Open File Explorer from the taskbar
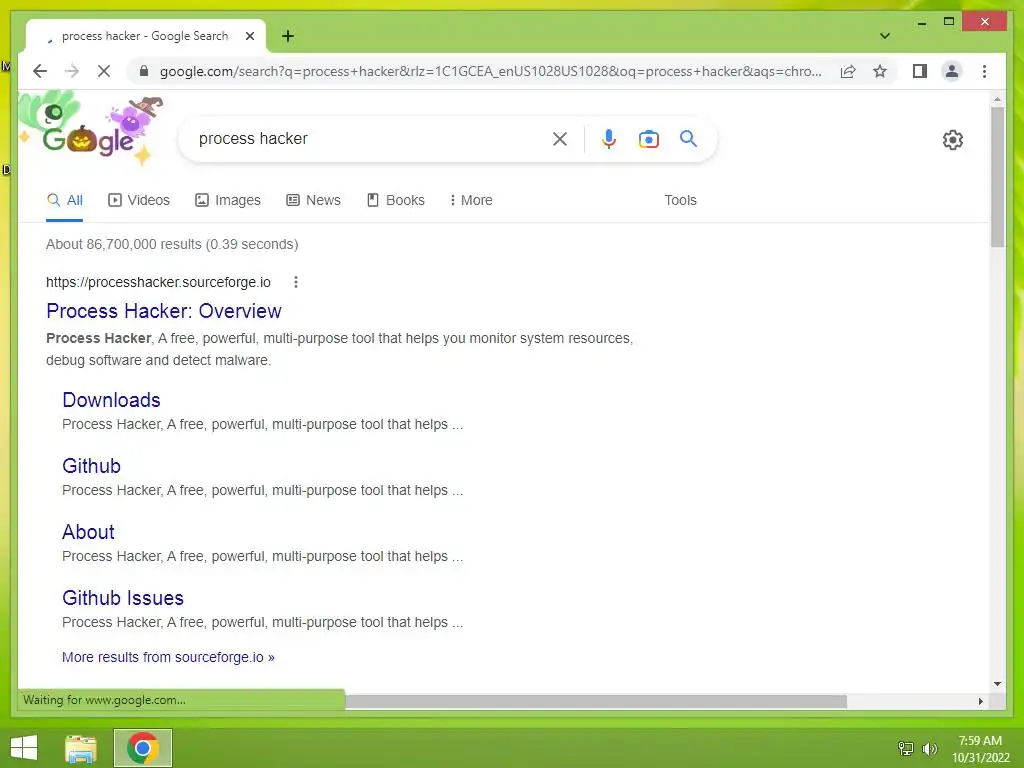 pos(81,748)
